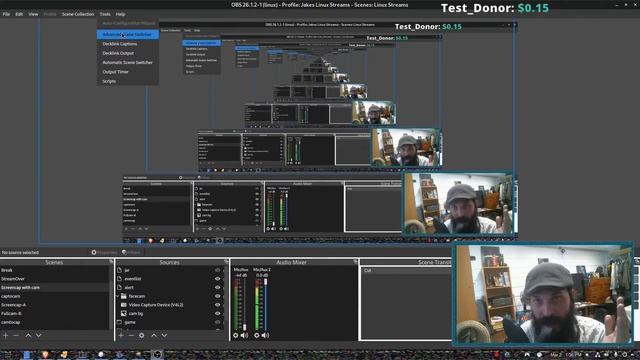Move the selected scene down in Scenes
Screen dimensions: 640x360
click(38, 336)
